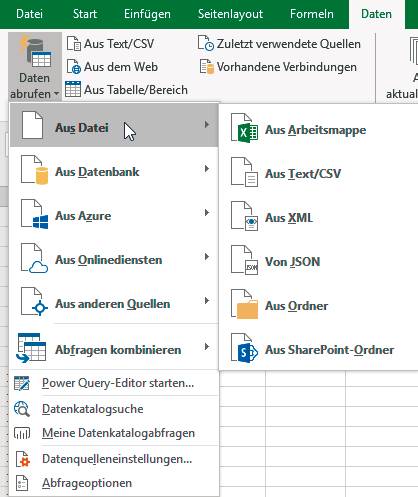Image resolution: width=418 pixels, height=497 pixels.
Task: Click Aus Tabelle/Bereich label in the ribbon
Action: [136, 90]
